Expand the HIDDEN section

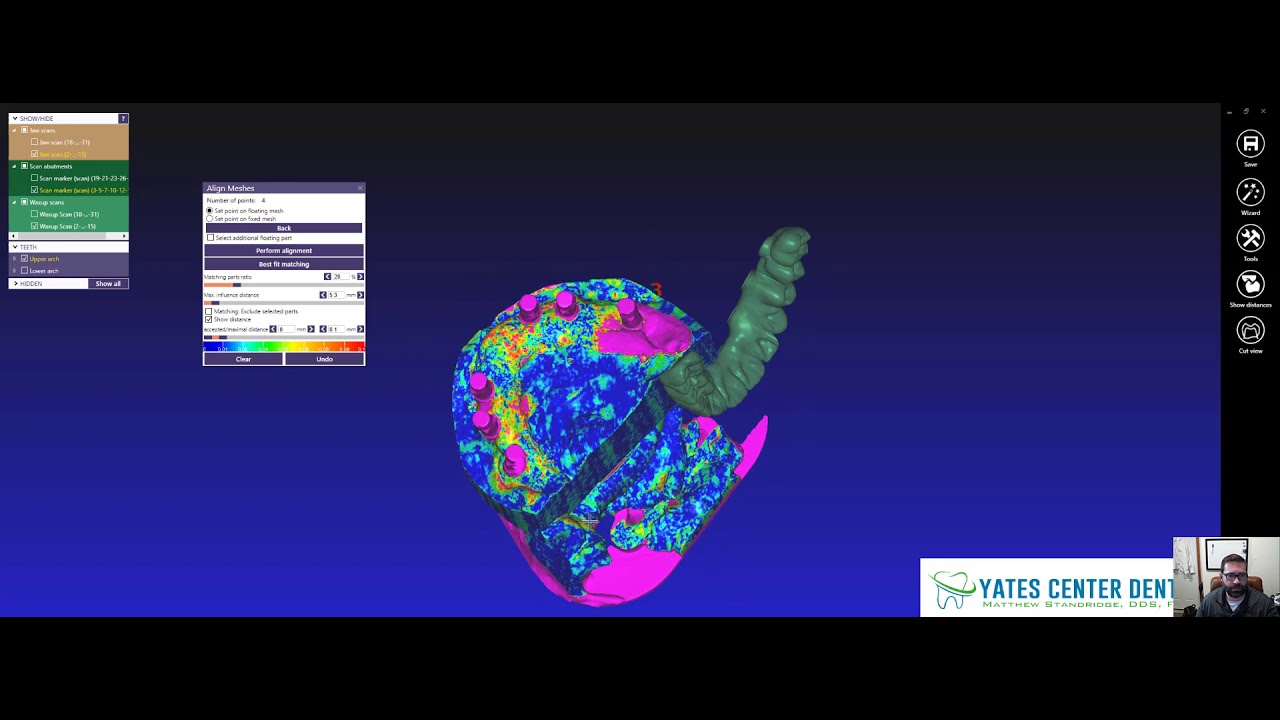[15, 284]
